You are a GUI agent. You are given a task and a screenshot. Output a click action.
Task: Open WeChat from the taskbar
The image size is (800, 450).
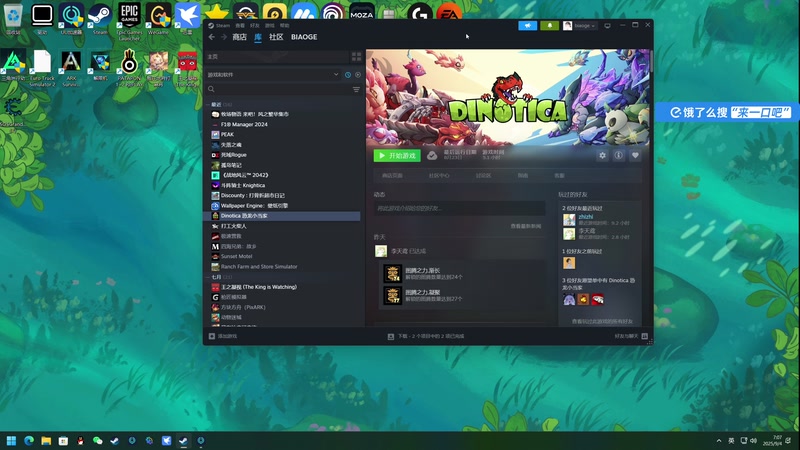(x=97, y=441)
